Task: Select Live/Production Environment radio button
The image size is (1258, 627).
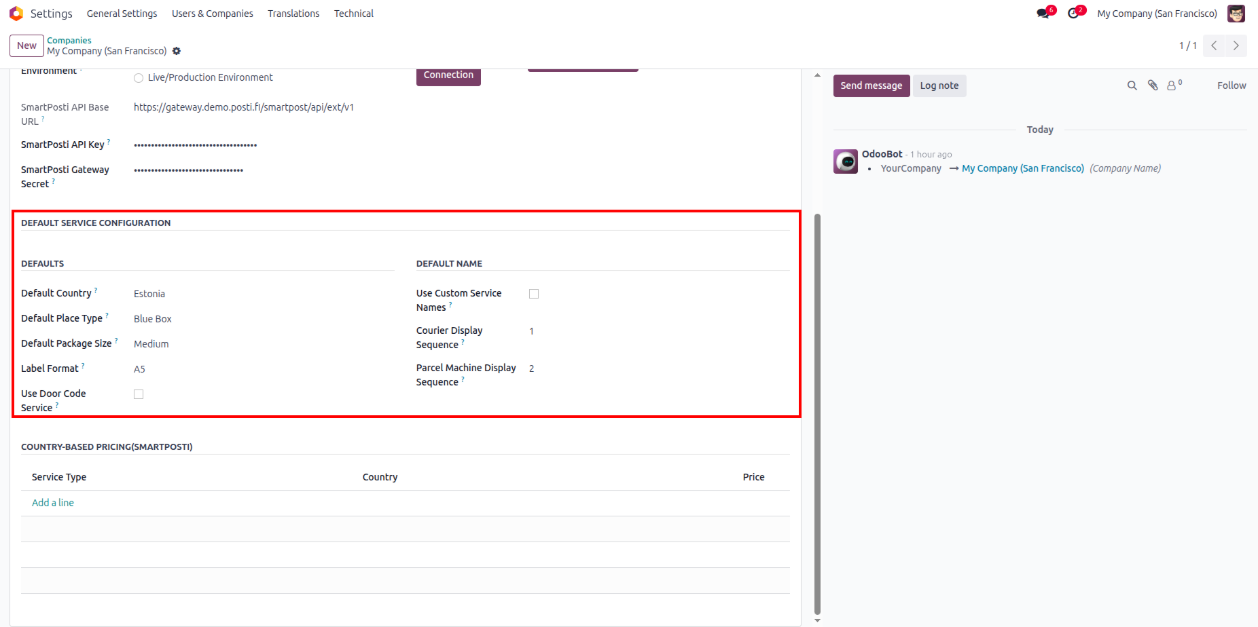Action: coord(138,78)
